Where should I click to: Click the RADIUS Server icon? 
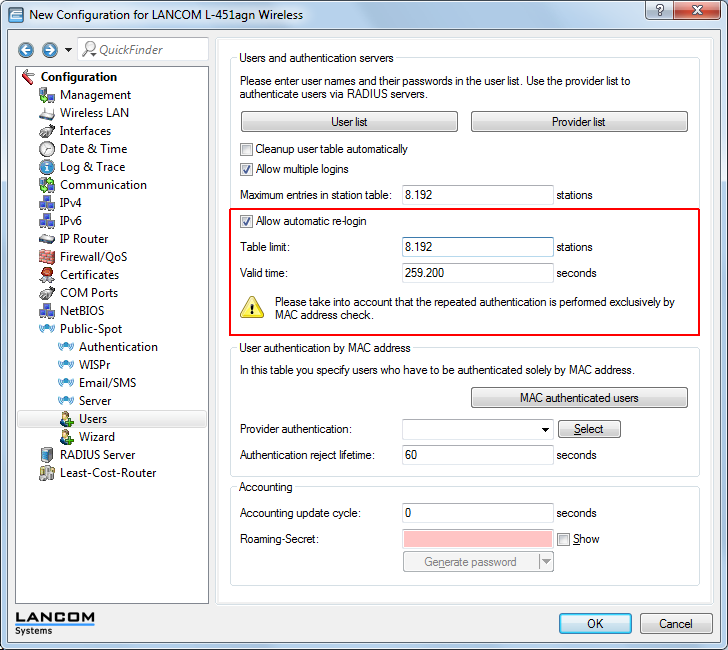click(46, 455)
